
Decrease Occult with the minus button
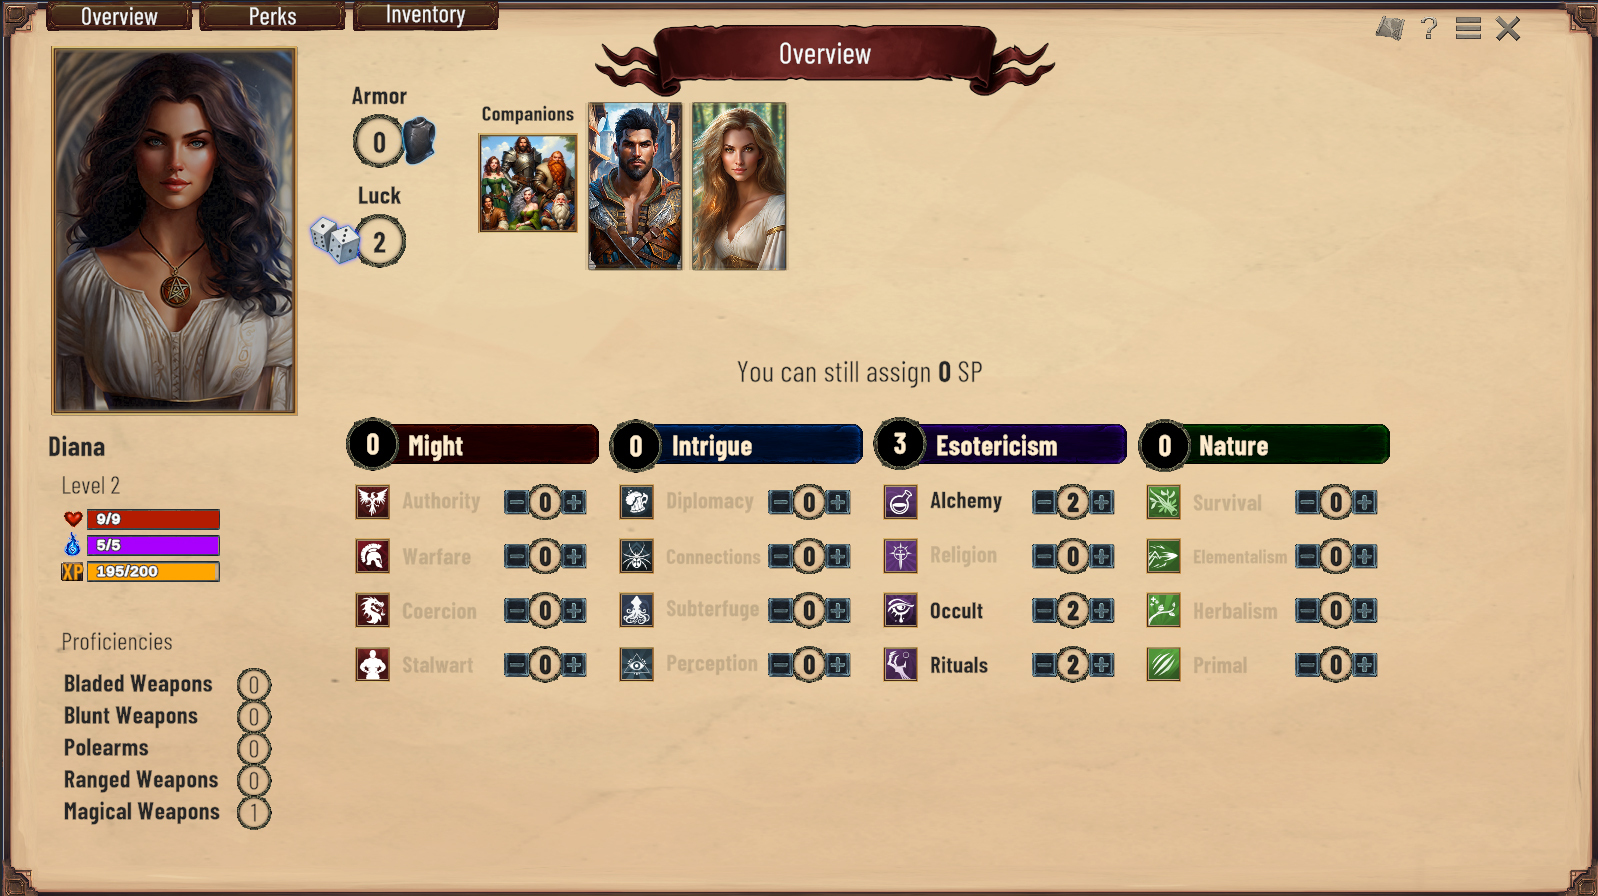pyautogui.click(x=1044, y=610)
